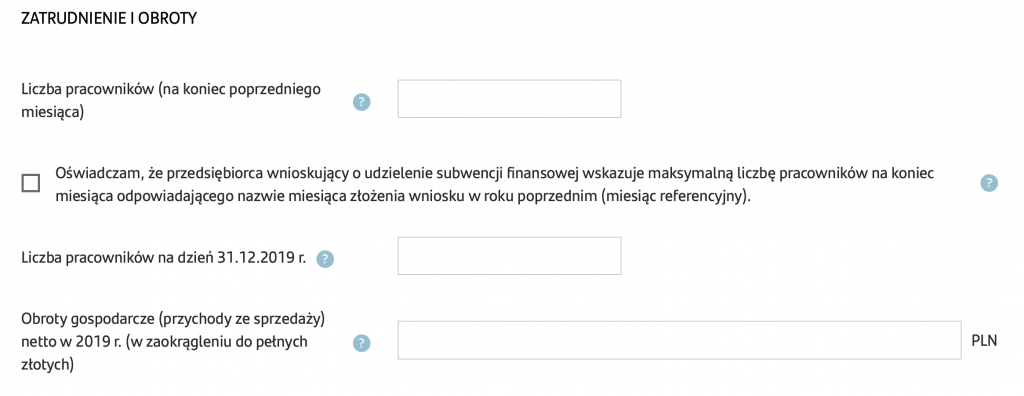Click the 'Liczba pracowników (na koniec poprzedniego miesiąca)' label
1024x396 pixels.
(x=171, y=101)
